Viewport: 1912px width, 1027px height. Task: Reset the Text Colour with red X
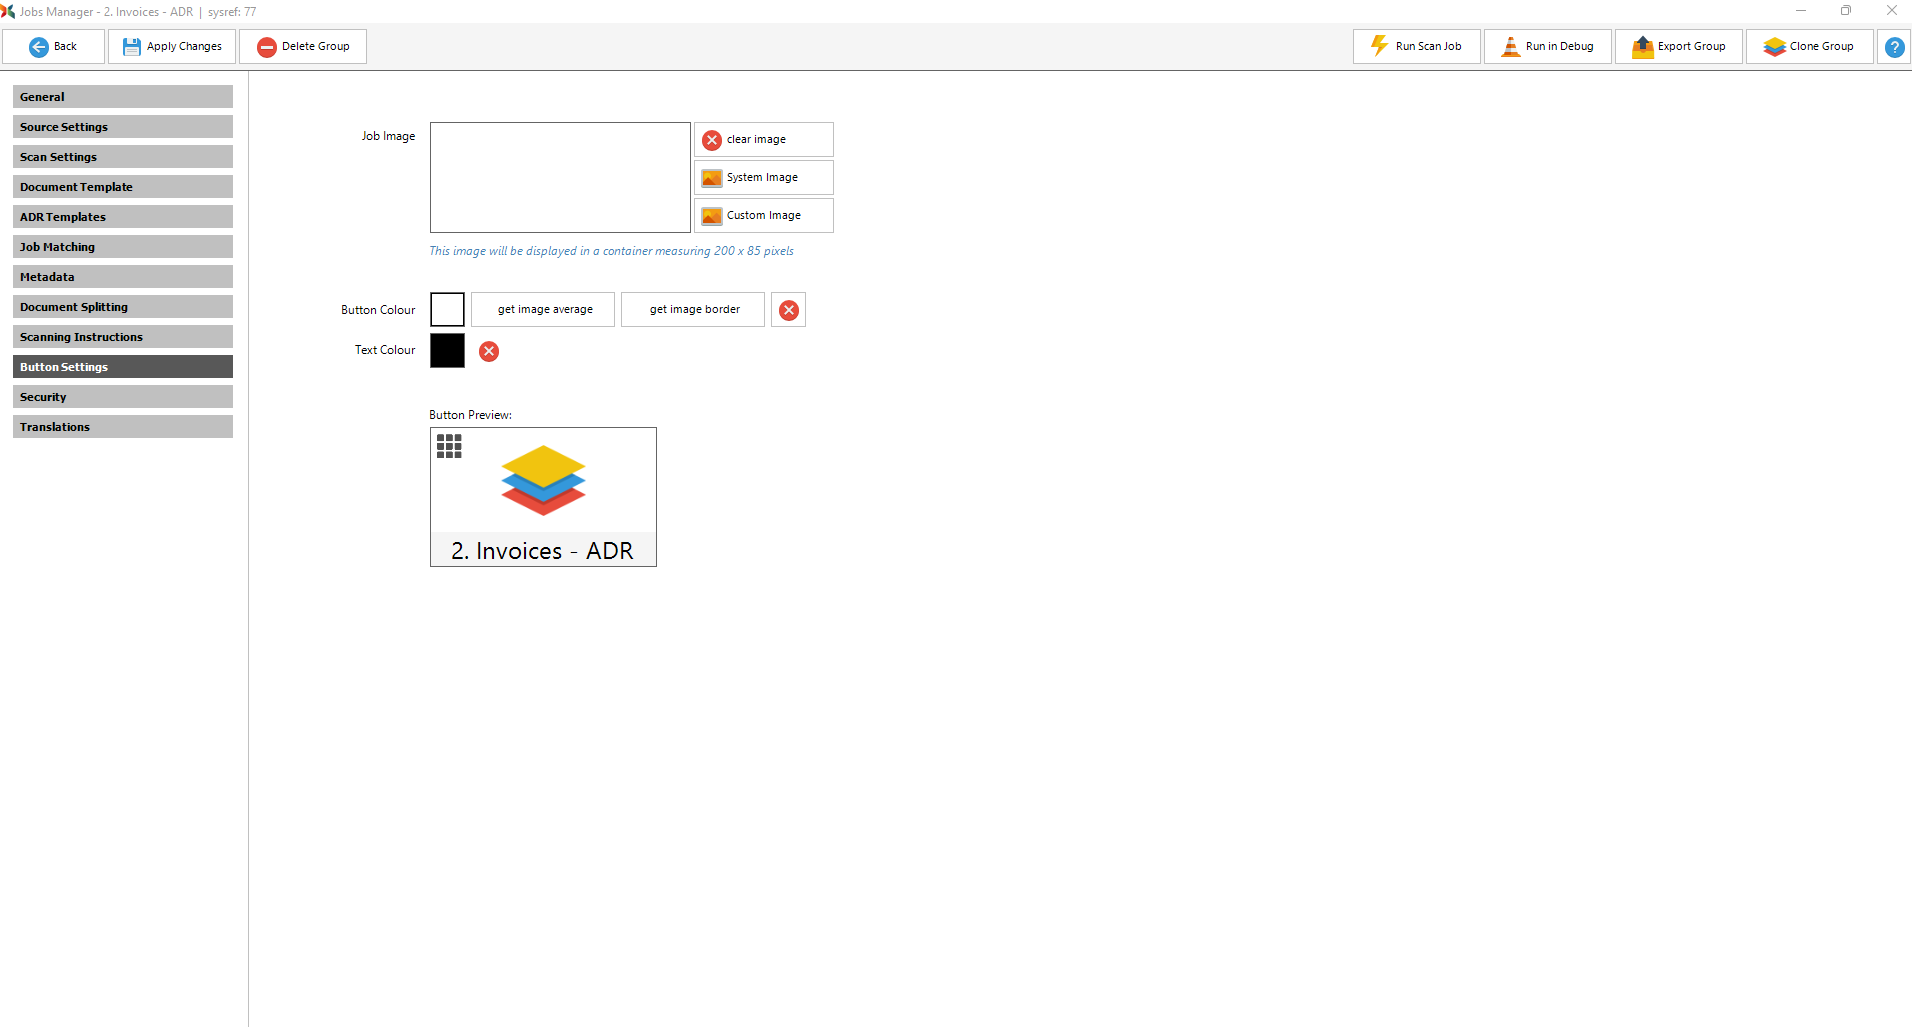click(489, 351)
